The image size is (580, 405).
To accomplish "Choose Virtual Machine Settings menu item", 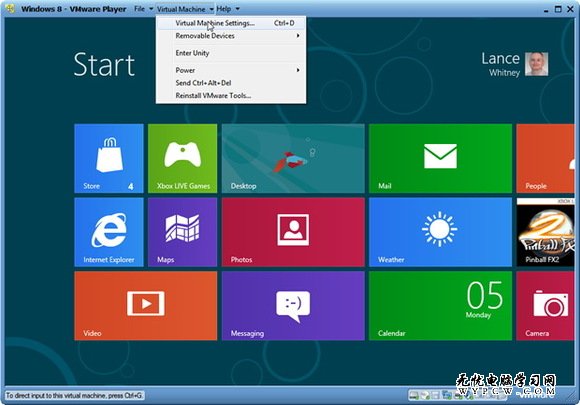I will (x=231, y=23).
